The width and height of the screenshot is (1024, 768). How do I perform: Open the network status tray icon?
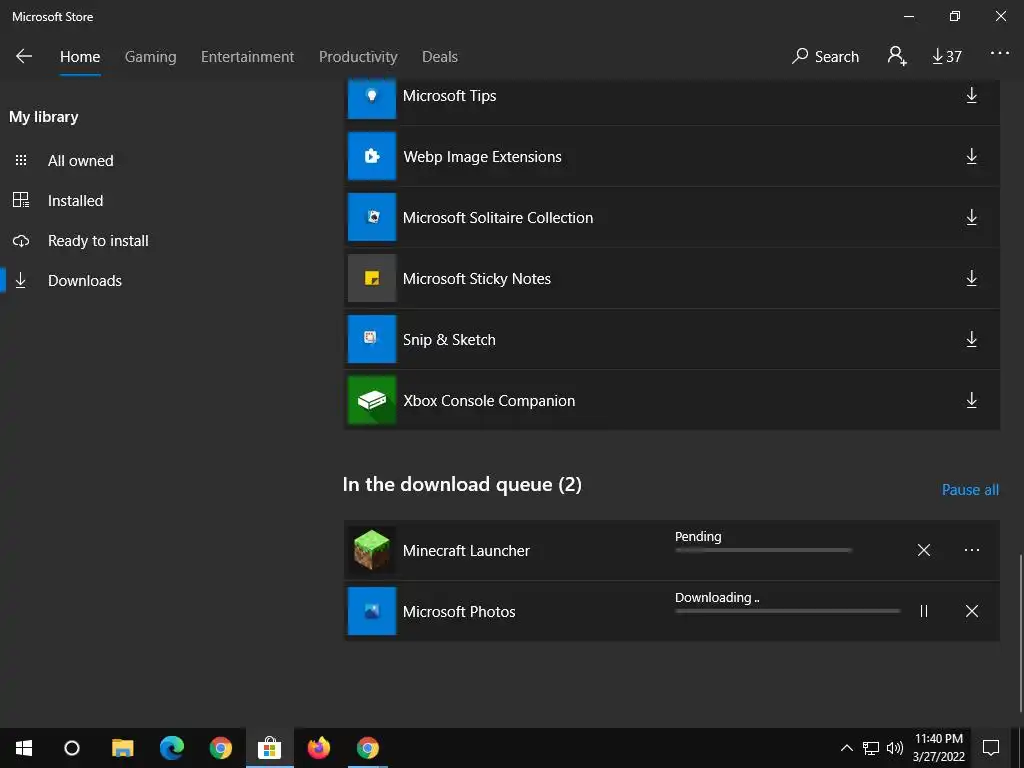(871, 748)
